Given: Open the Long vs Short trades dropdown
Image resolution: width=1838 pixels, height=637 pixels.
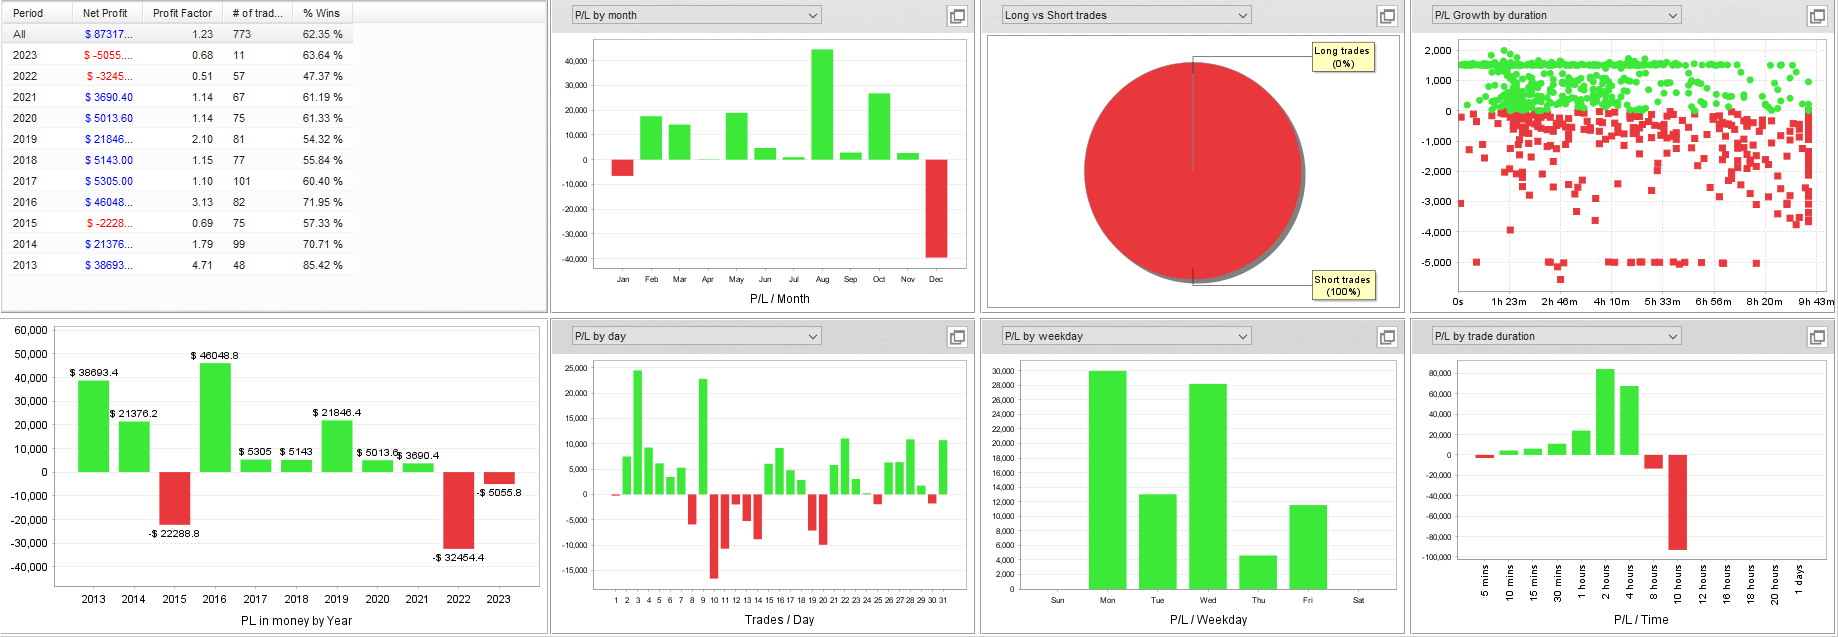Looking at the screenshot, I should [1126, 15].
